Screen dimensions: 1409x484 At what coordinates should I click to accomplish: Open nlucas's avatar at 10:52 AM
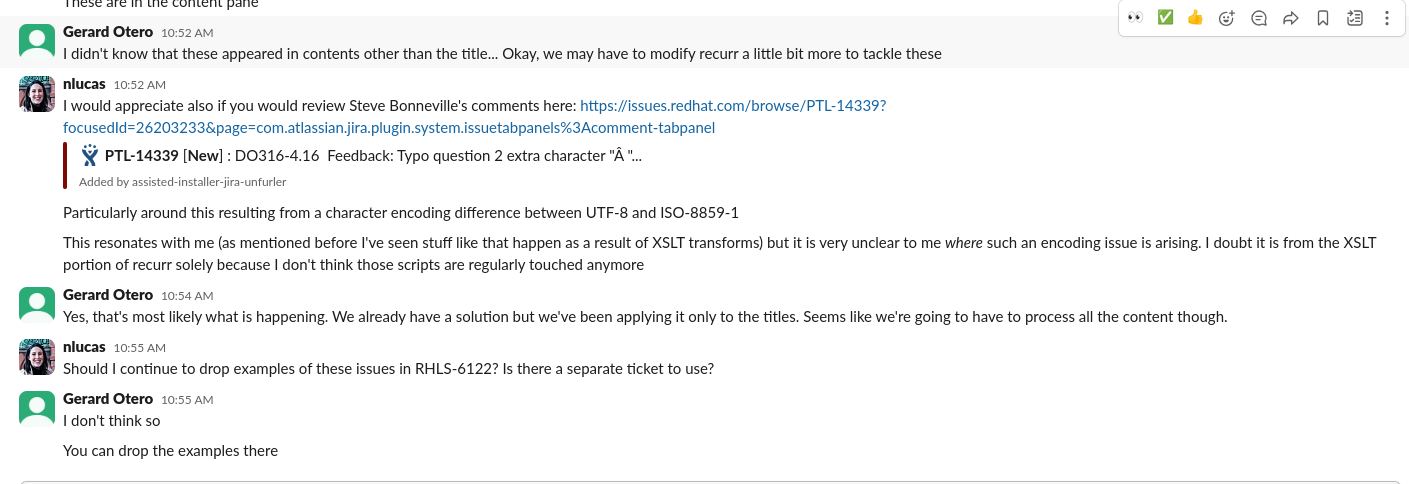(x=37, y=94)
